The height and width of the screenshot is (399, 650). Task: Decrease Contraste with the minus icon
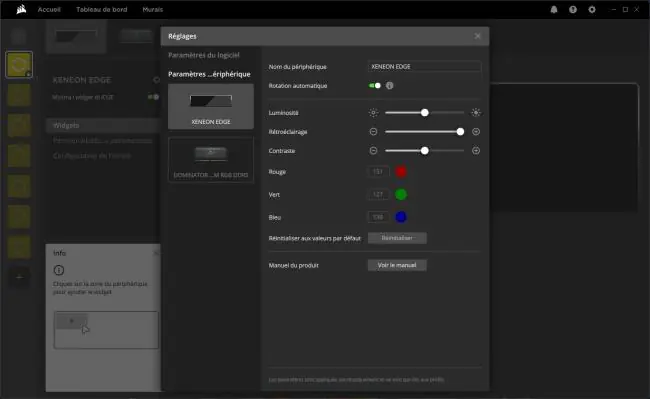[373, 151]
